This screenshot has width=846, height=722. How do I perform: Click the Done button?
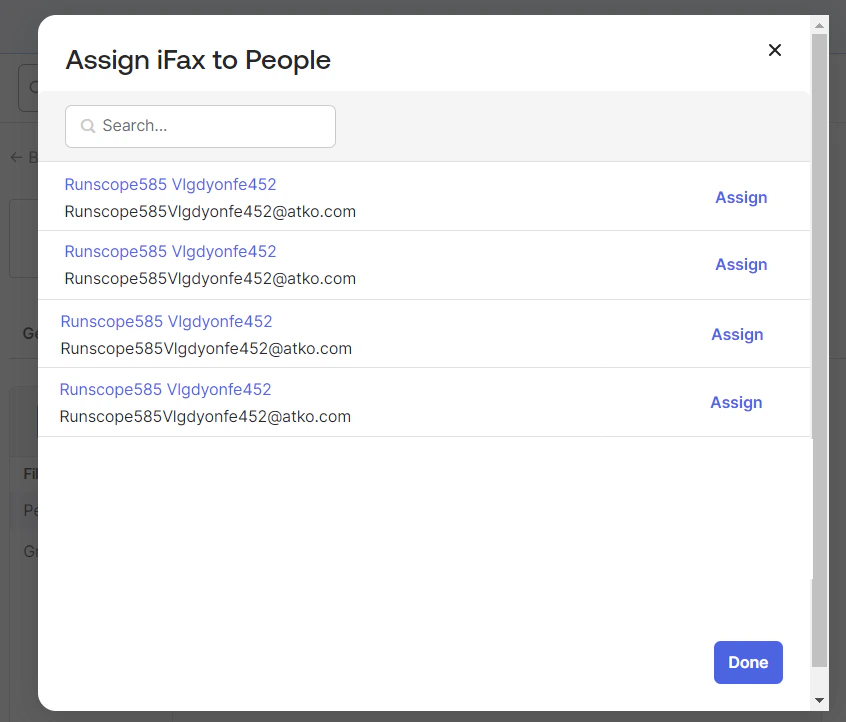748,662
